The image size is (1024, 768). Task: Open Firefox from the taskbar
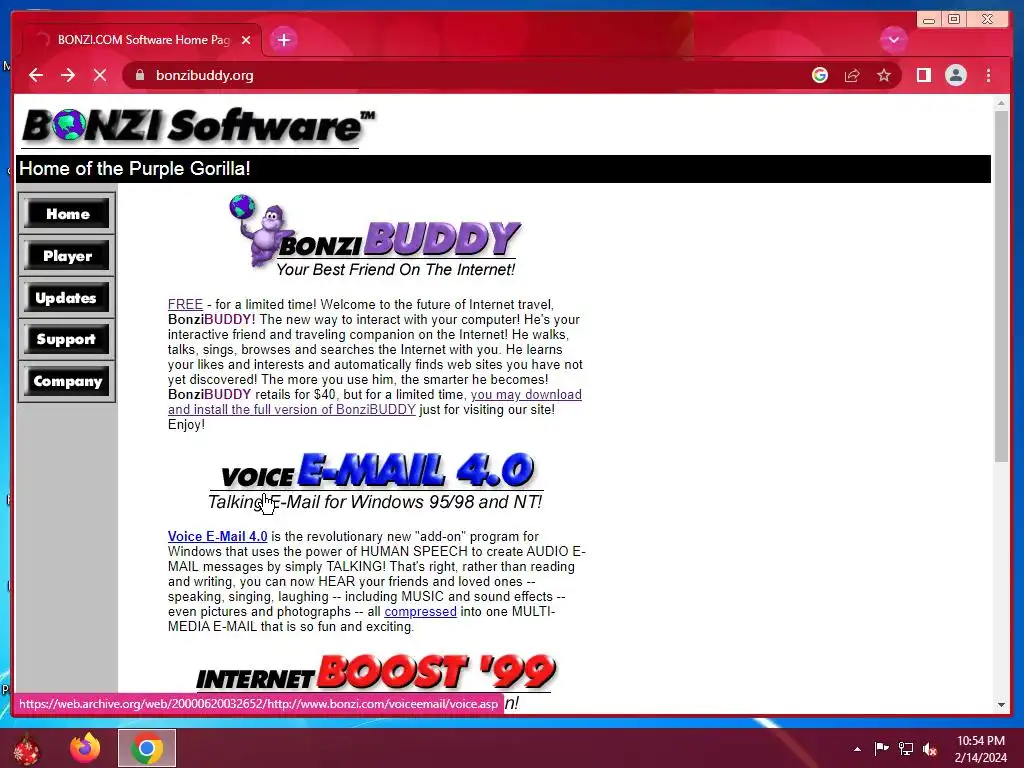click(x=85, y=748)
